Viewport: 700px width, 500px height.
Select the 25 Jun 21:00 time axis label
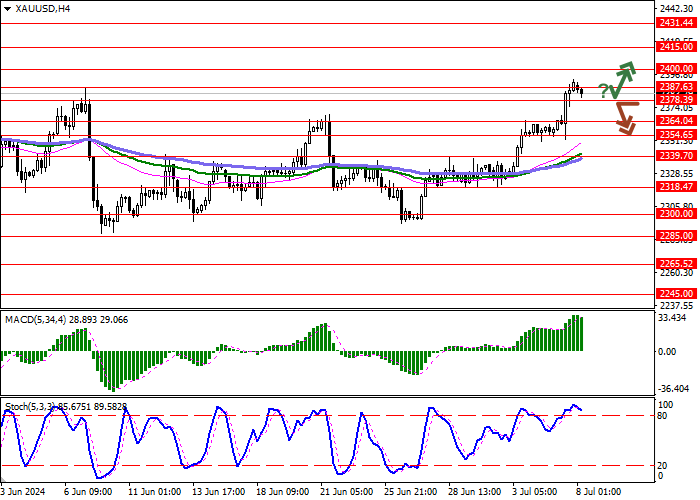[x=411, y=492]
